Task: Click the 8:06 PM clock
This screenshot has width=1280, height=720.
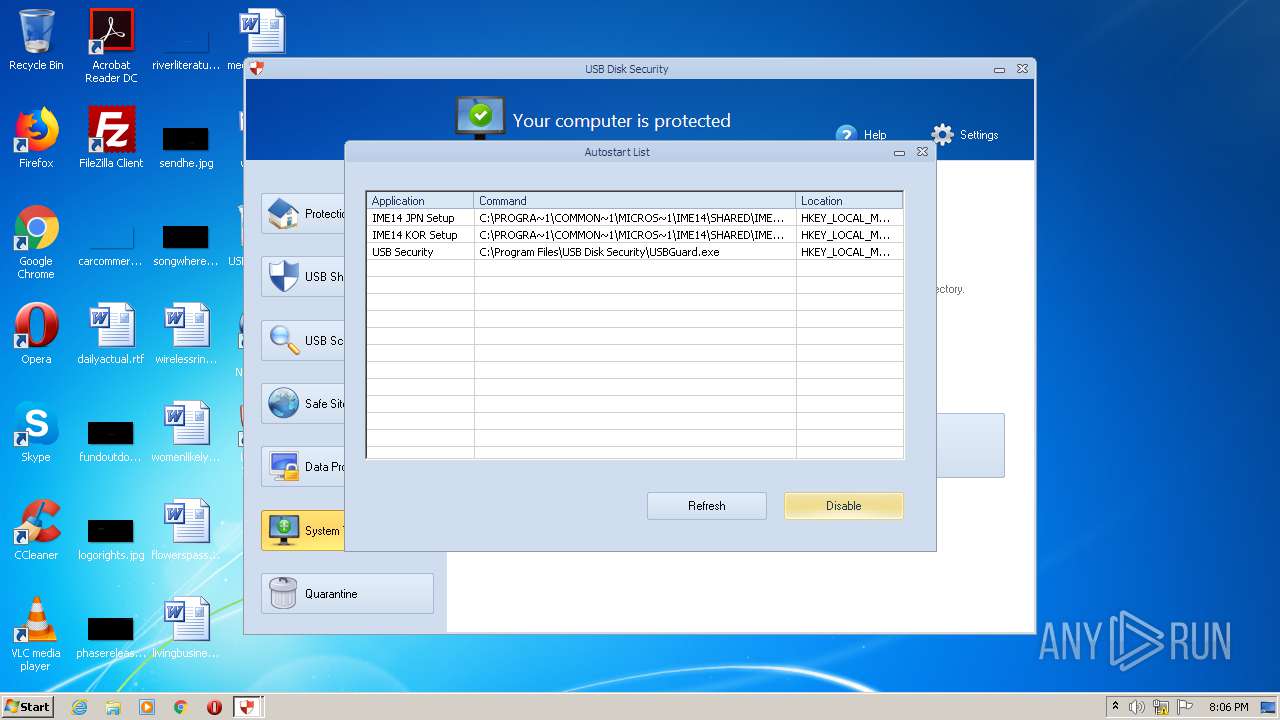Action: [x=1228, y=707]
